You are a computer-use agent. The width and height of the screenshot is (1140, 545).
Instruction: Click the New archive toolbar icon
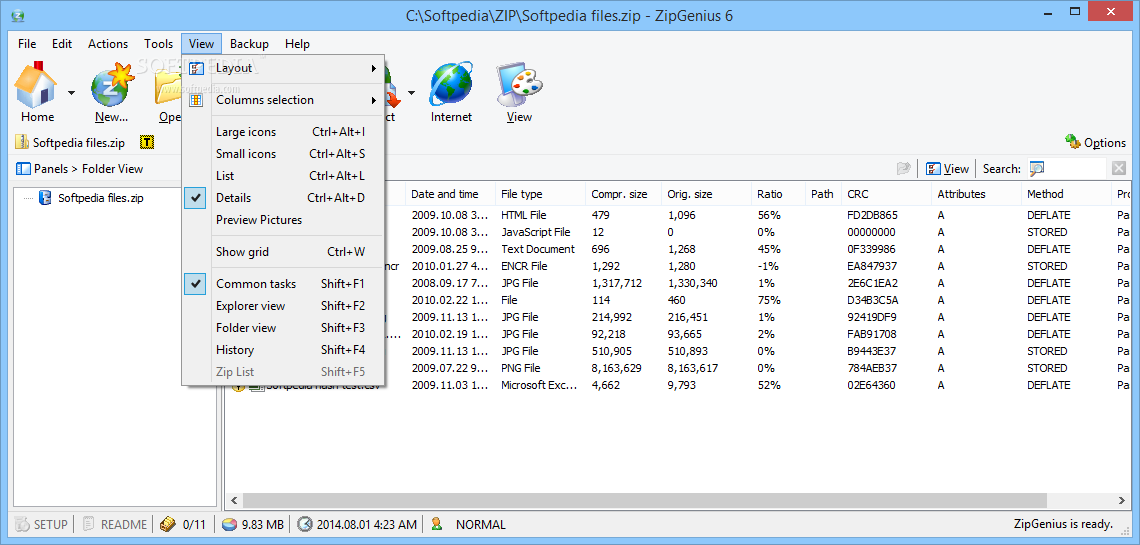point(111,84)
